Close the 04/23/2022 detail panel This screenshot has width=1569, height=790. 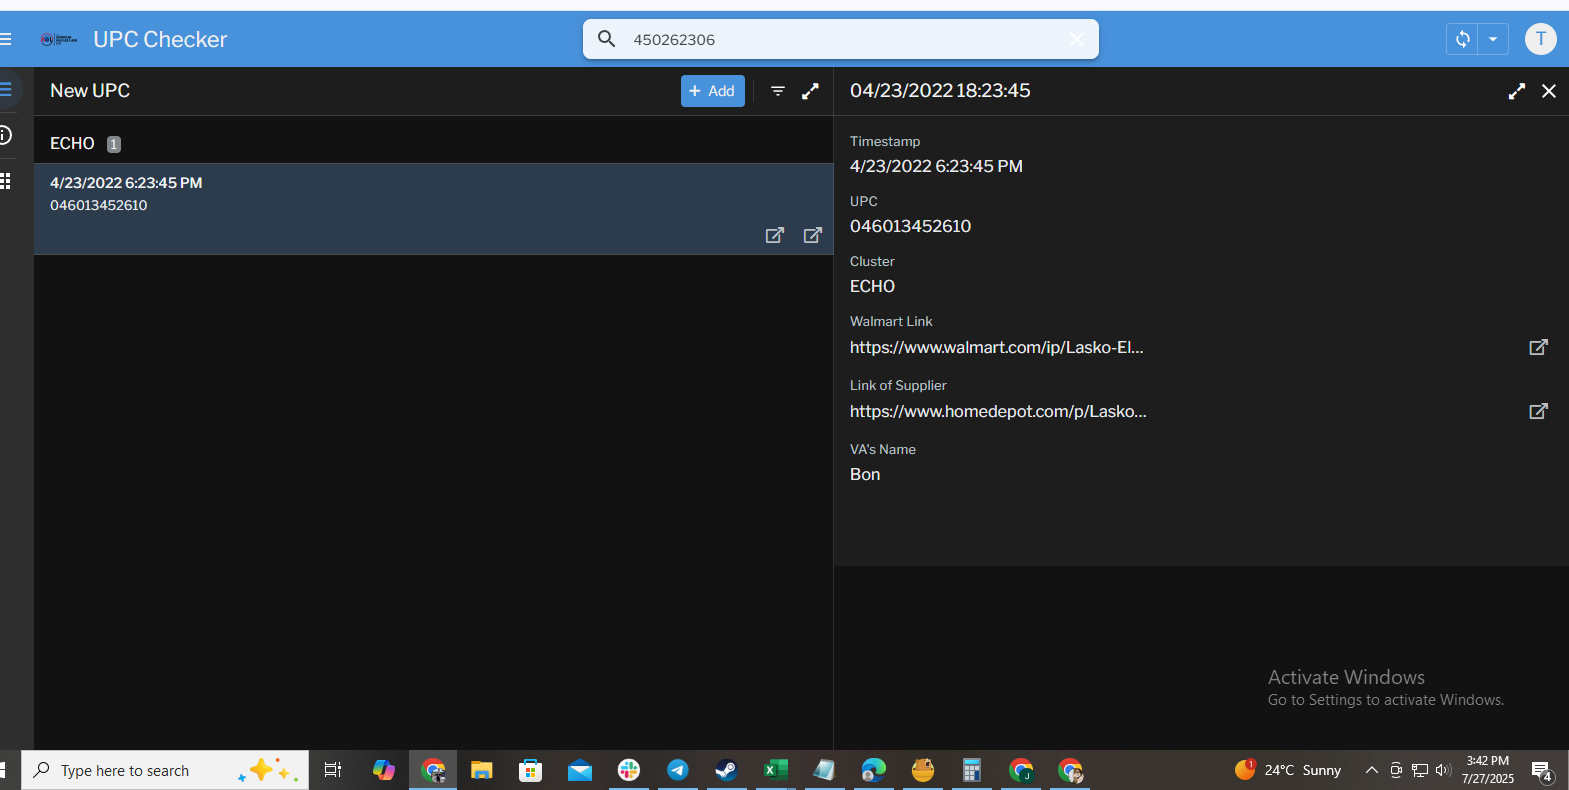point(1549,91)
